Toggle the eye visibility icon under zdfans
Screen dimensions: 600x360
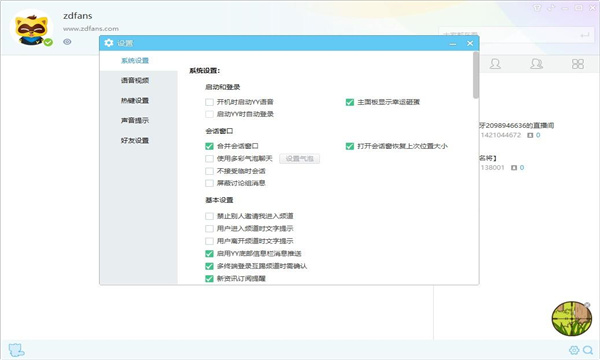(x=67, y=42)
